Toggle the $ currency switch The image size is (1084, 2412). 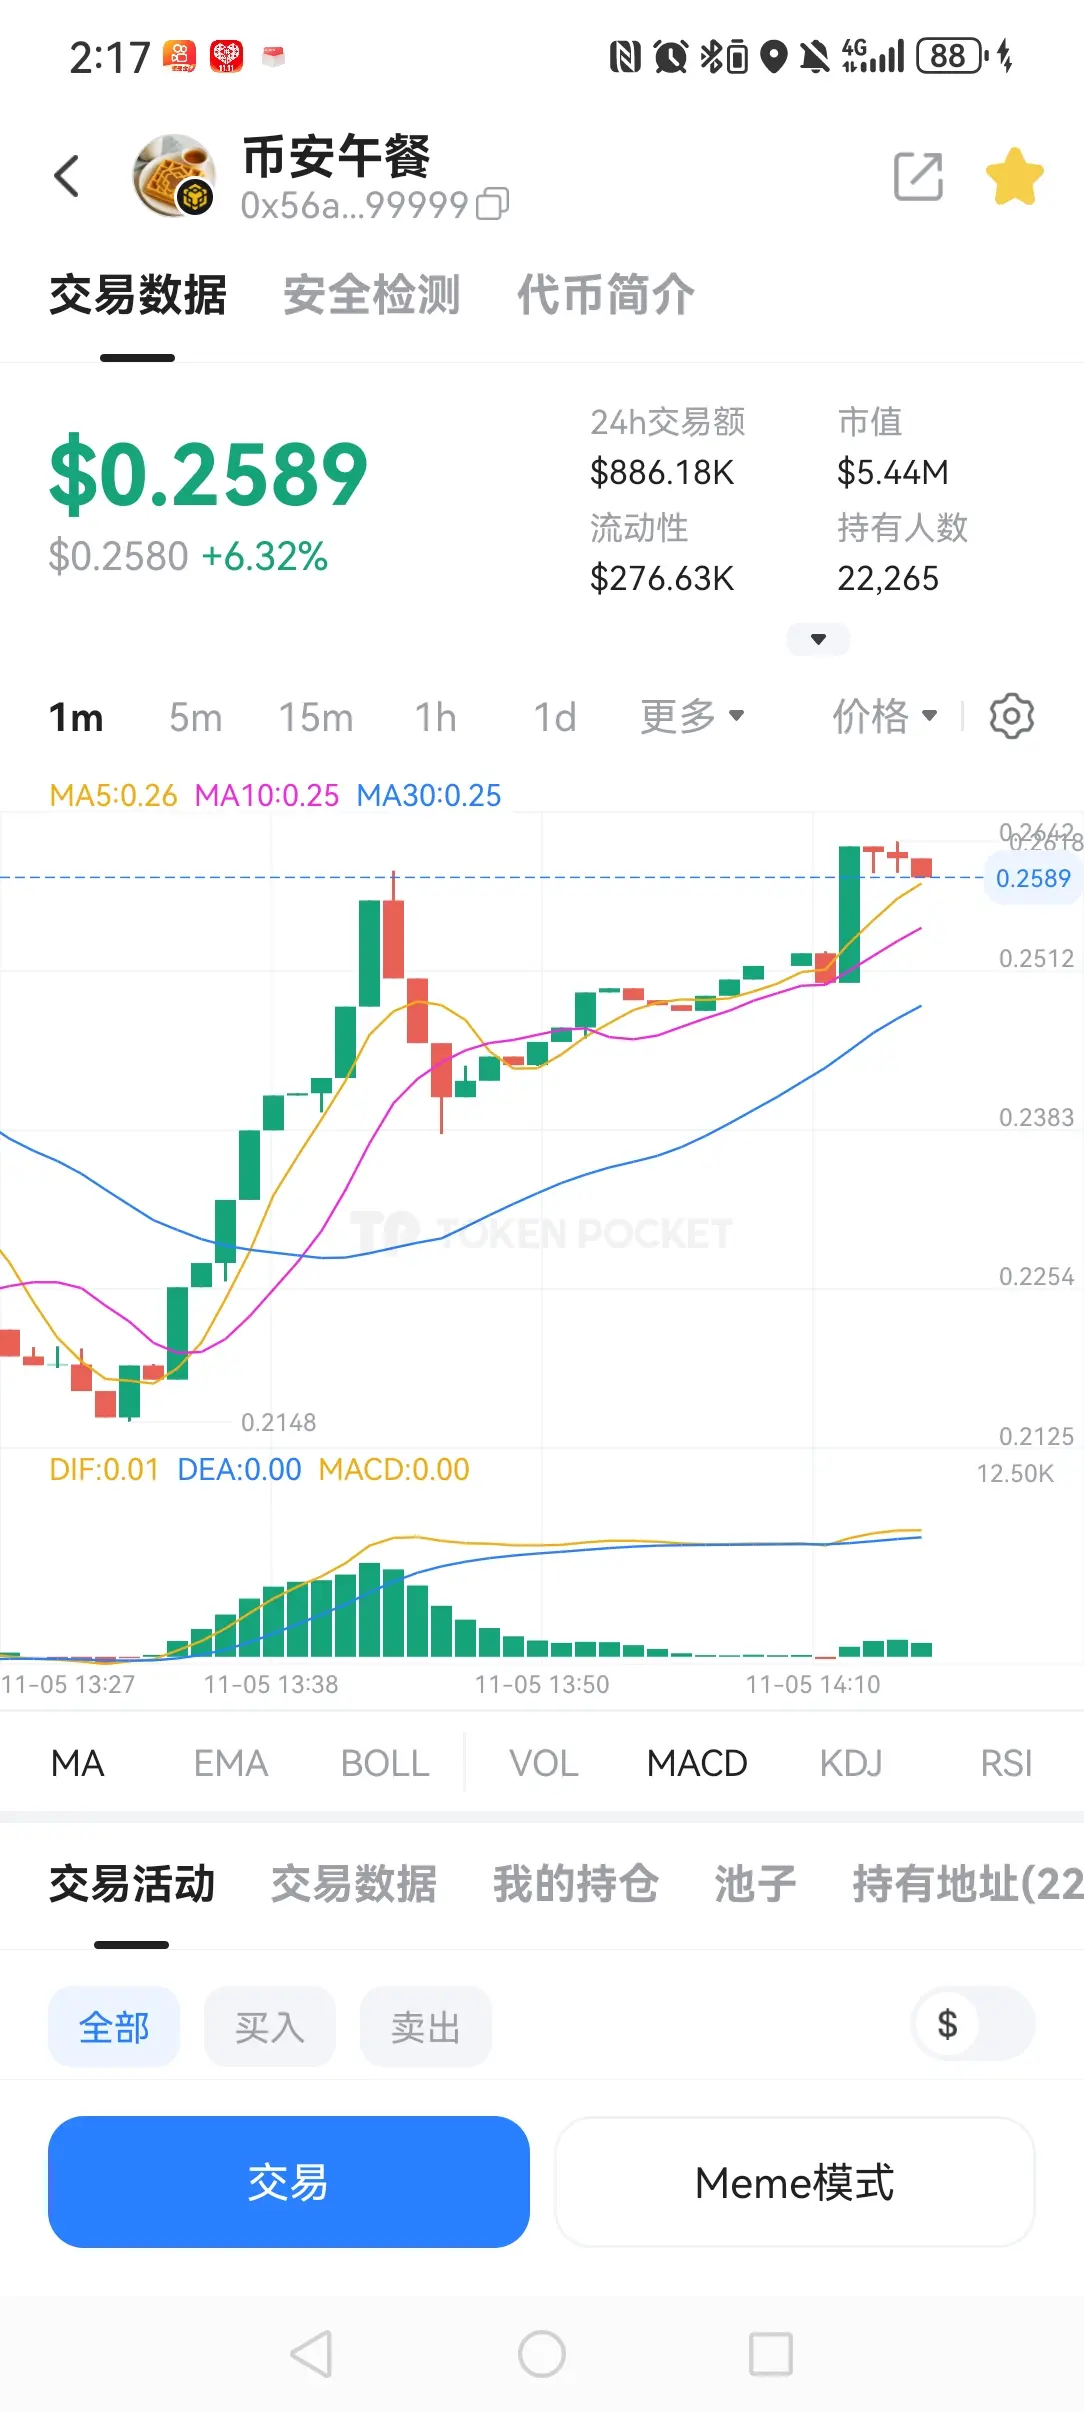pyautogui.click(x=974, y=2023)
